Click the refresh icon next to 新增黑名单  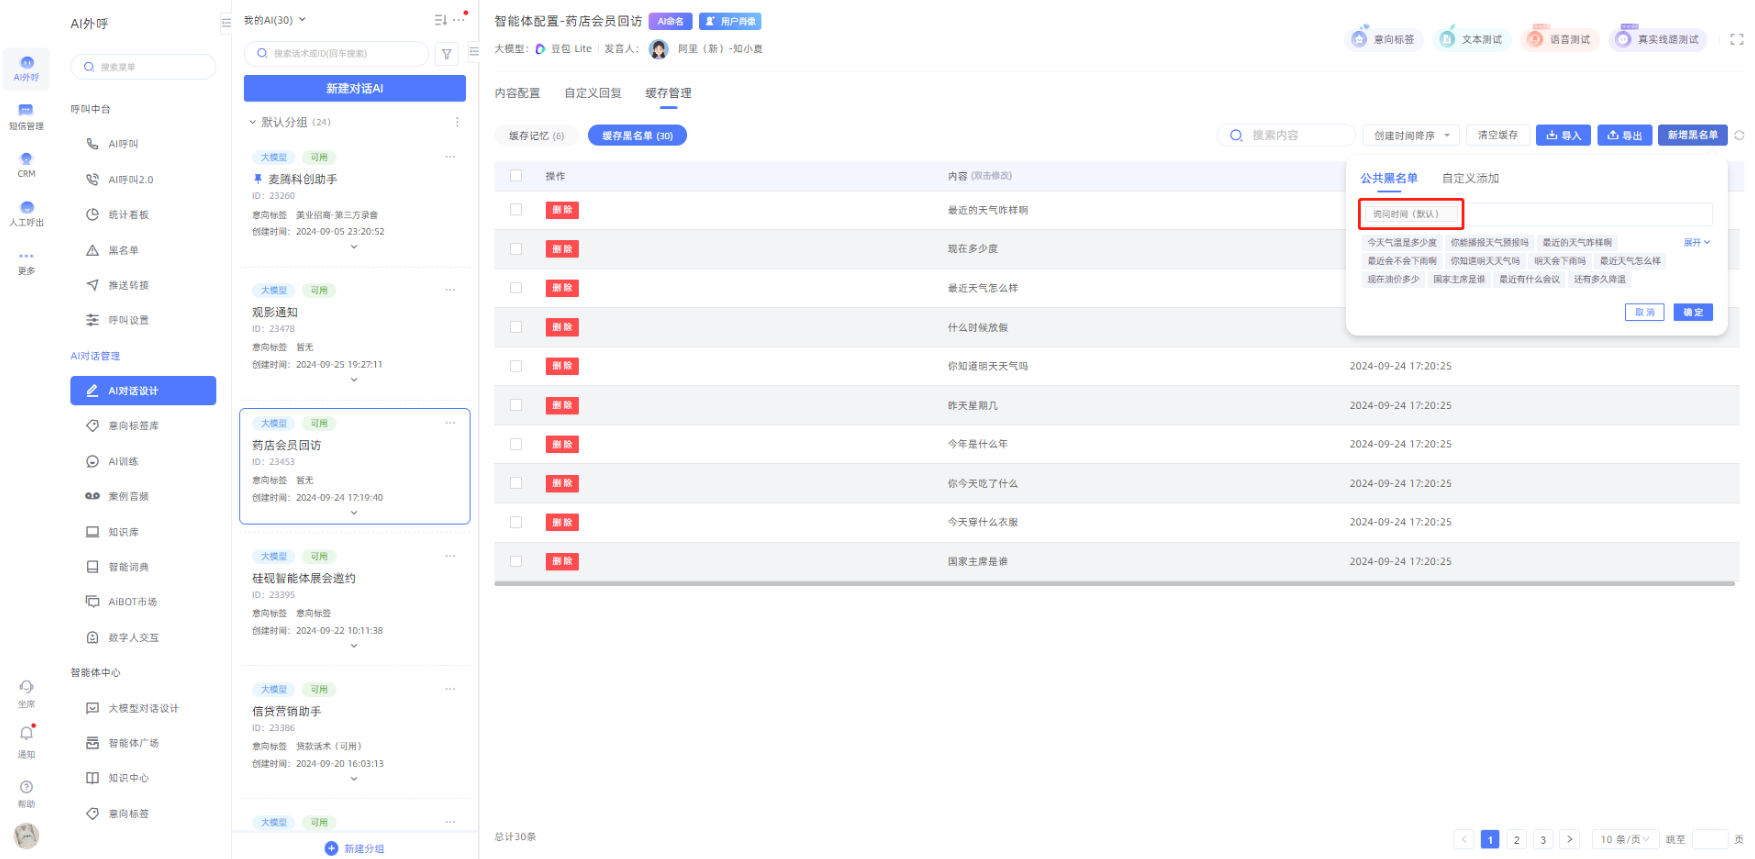[1739, 135]
